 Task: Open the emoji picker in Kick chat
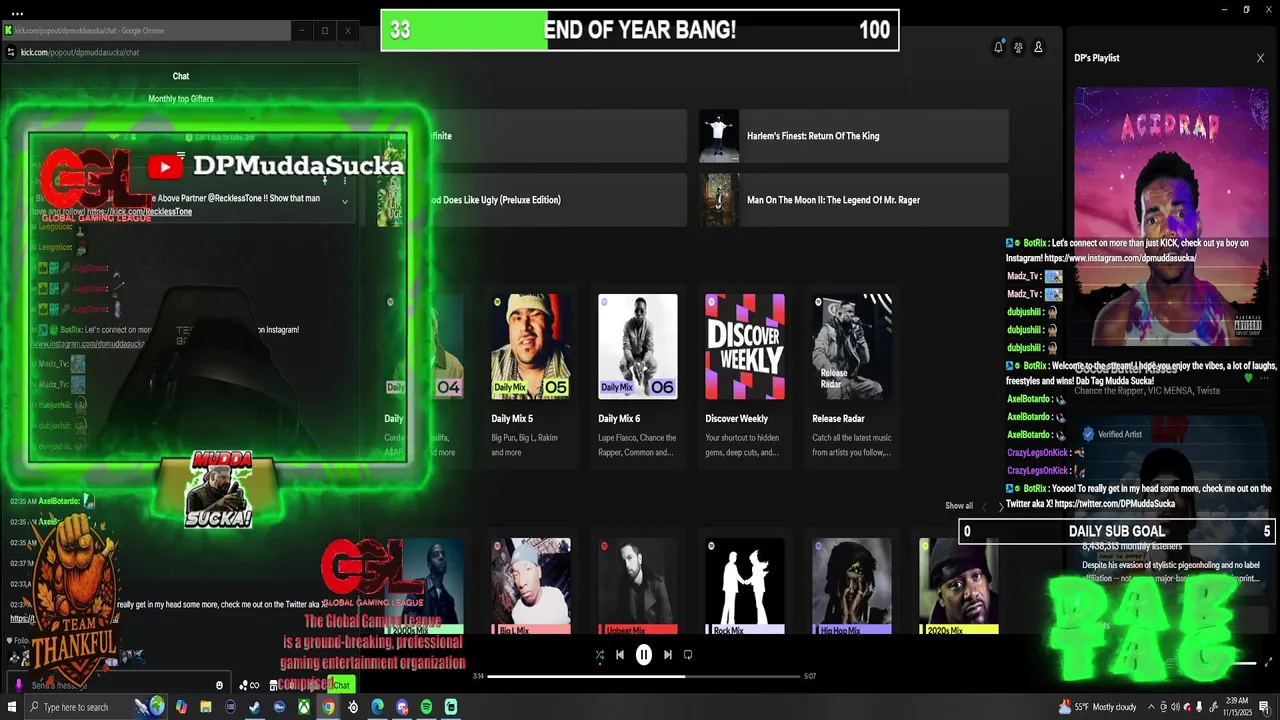(219, 685)
